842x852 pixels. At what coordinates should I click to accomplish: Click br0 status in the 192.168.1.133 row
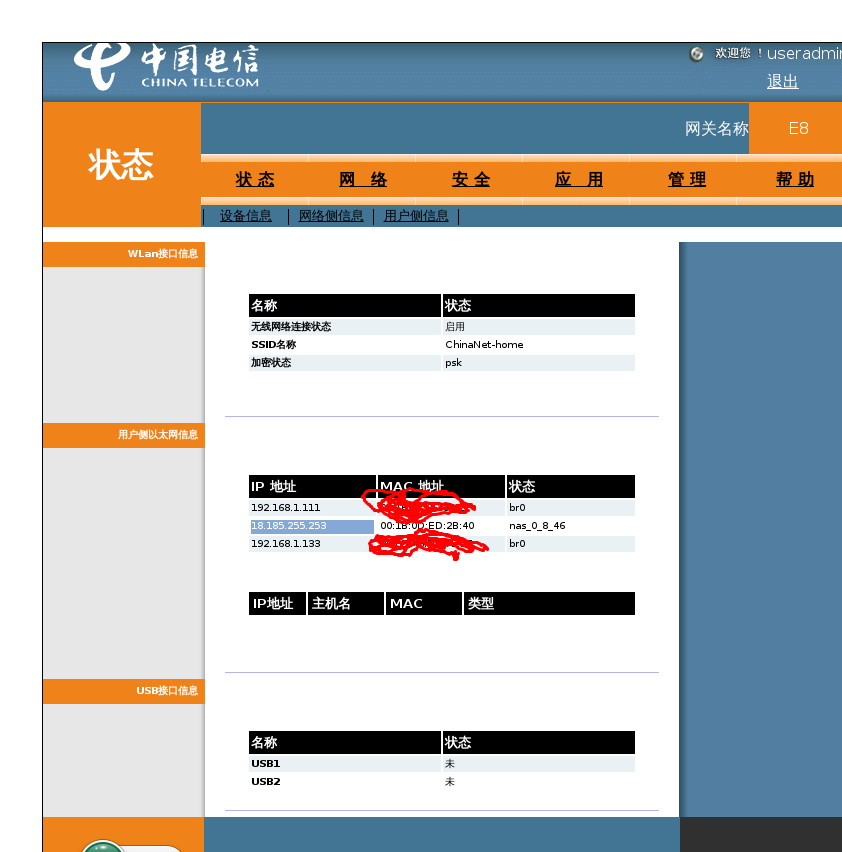(517, 543)
